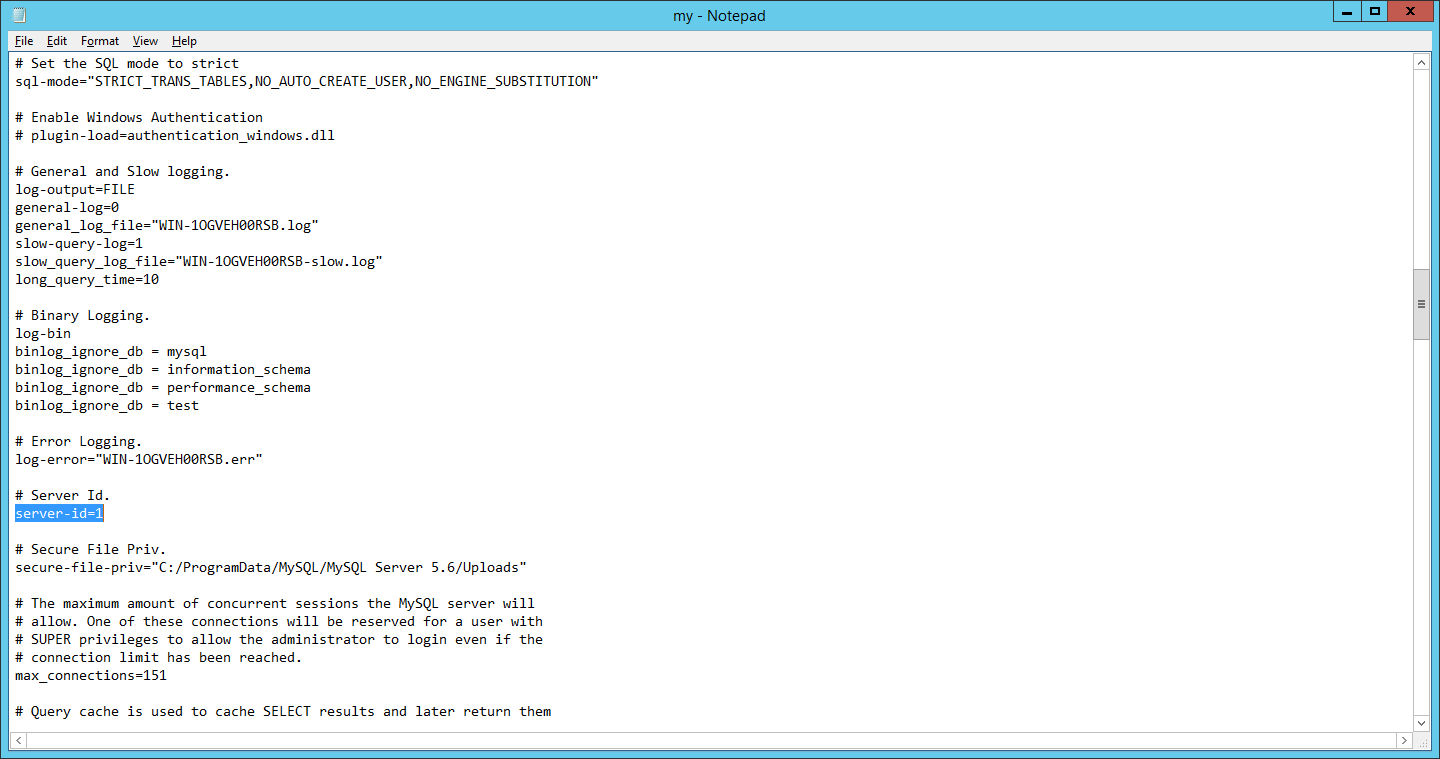
Task: Click the long_query_time=10 line
Action: 87,279
